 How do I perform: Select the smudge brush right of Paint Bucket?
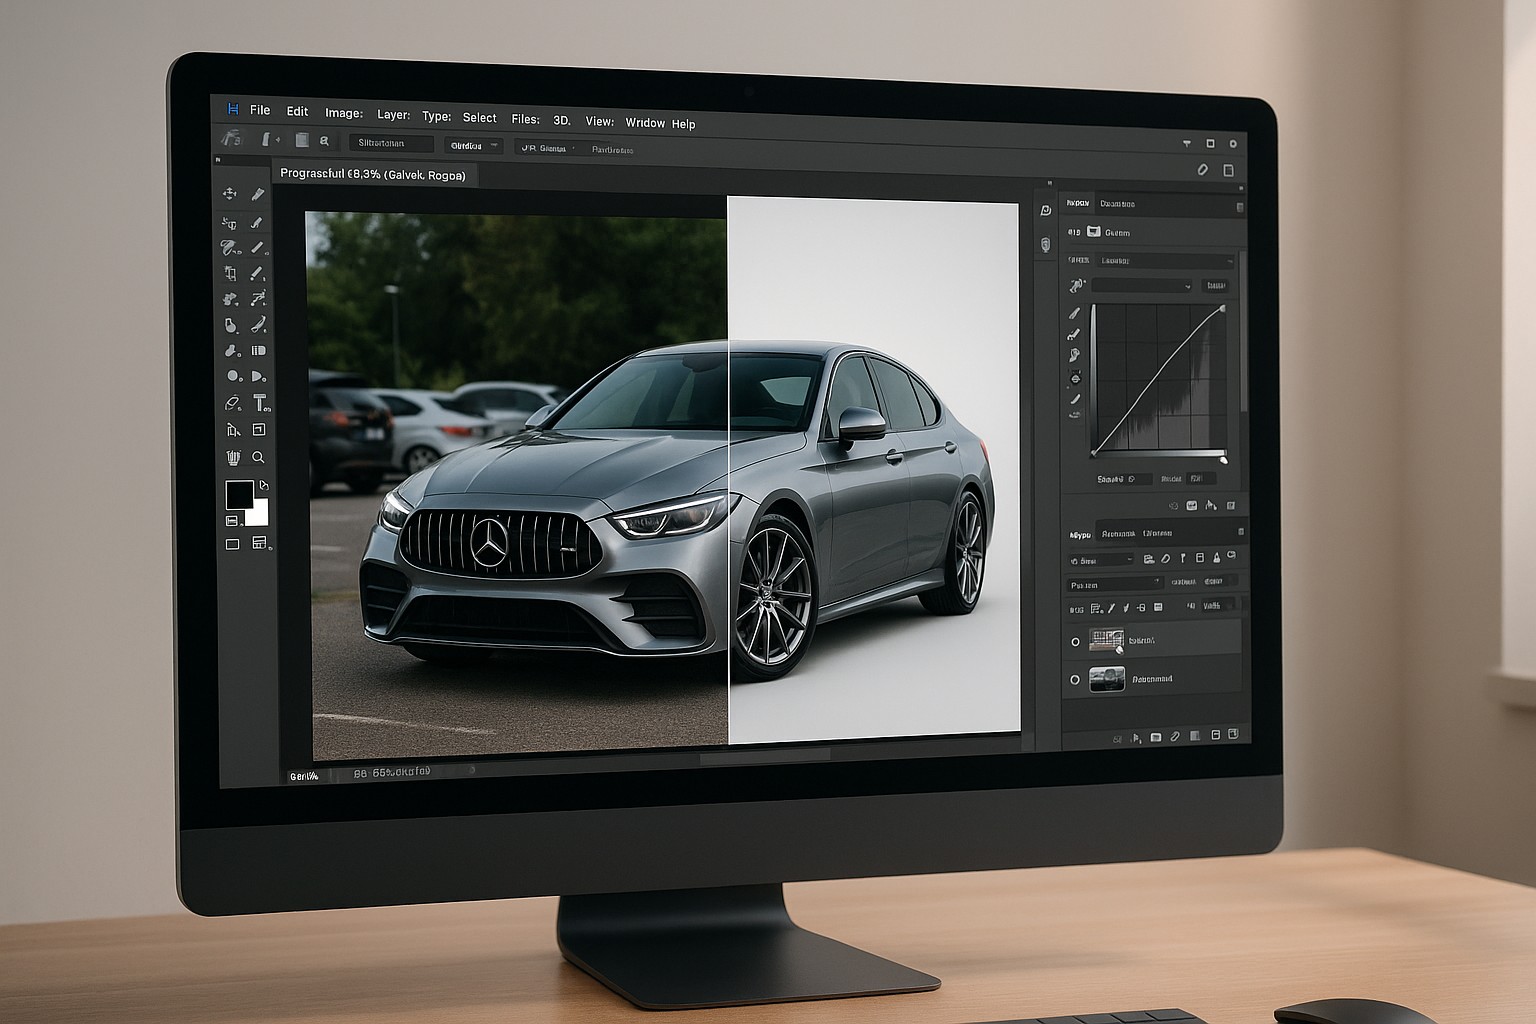point(258,324)
